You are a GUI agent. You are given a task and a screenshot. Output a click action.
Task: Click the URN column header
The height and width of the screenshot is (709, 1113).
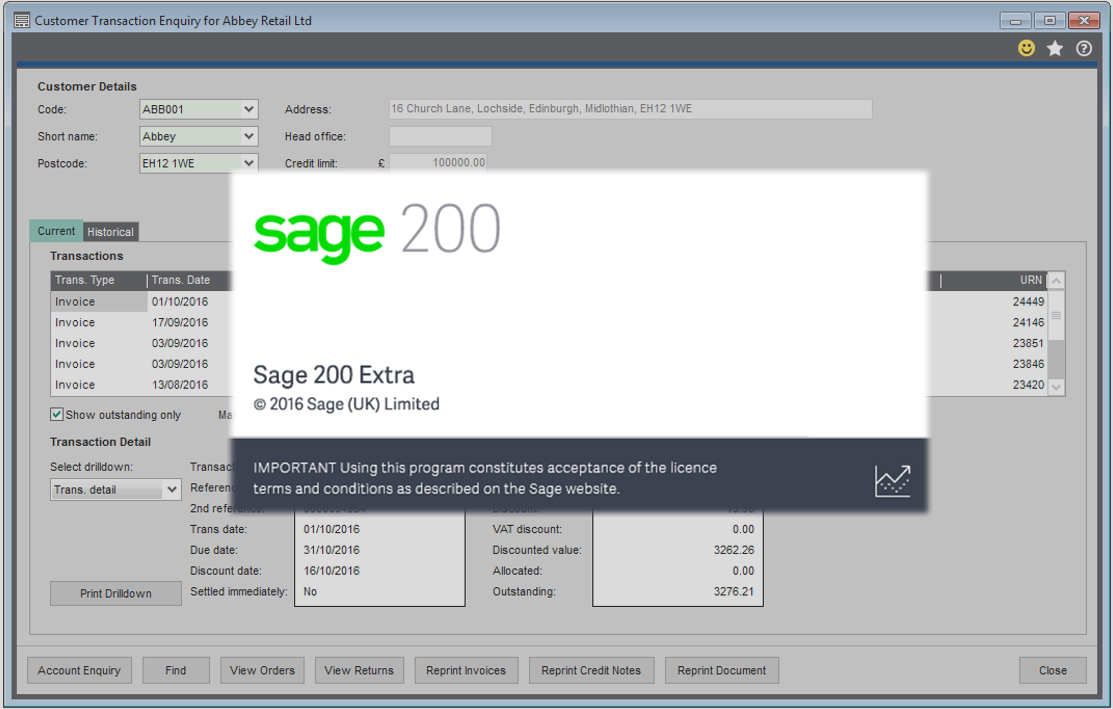pyautogui.click(x=995, y=280)
